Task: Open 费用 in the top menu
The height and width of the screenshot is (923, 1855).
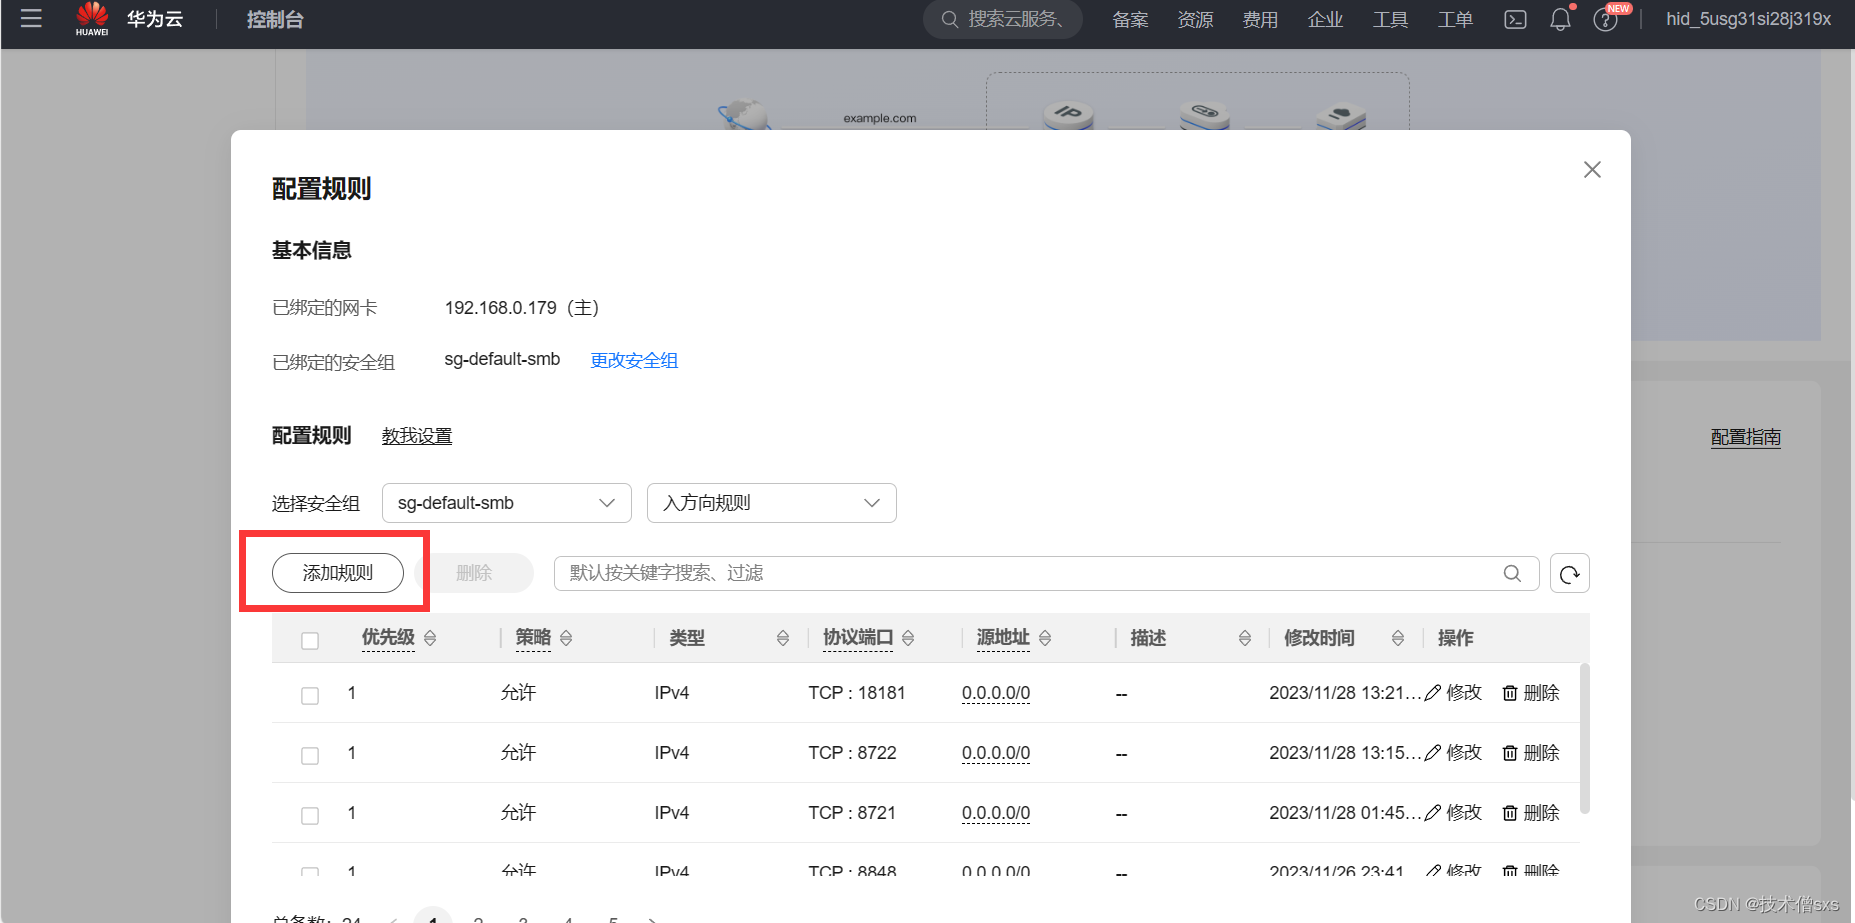Action: click(x=1260, y=20)
